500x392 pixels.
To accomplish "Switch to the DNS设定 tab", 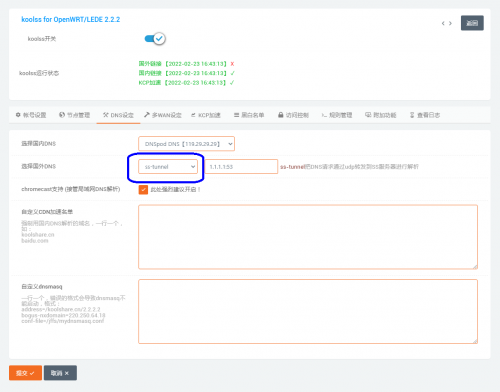I will pyautogui.click(x=118, y=115).
